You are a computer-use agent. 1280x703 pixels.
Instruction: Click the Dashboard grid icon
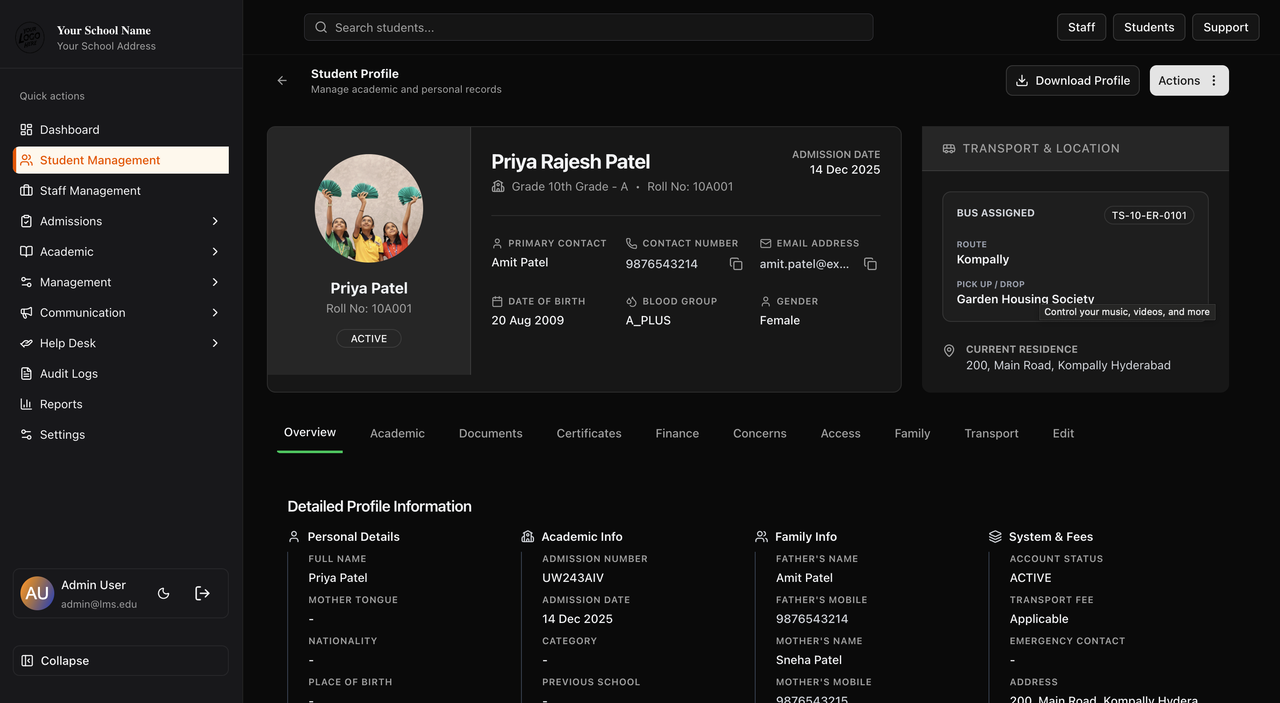[x=26, y=130]
